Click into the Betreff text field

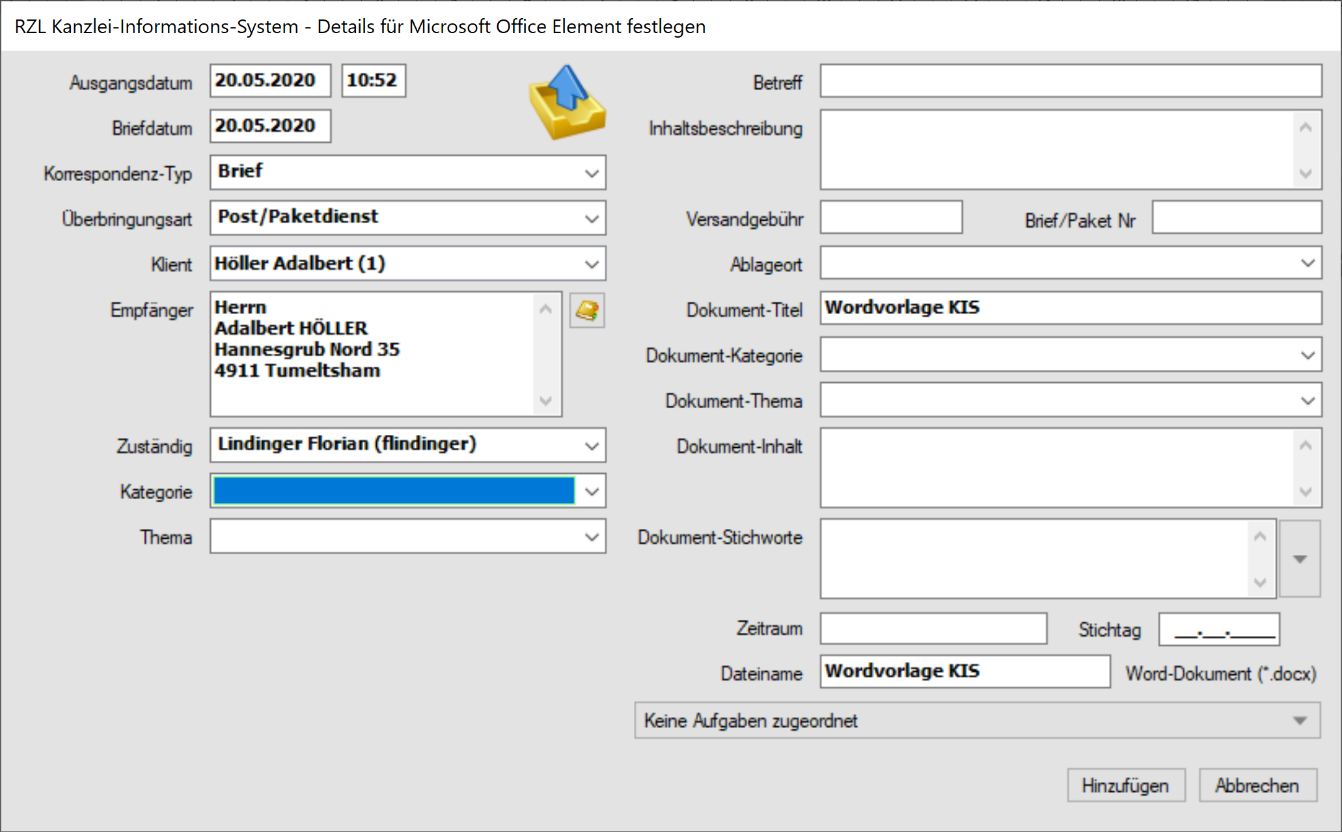(x=1070, y=82)
